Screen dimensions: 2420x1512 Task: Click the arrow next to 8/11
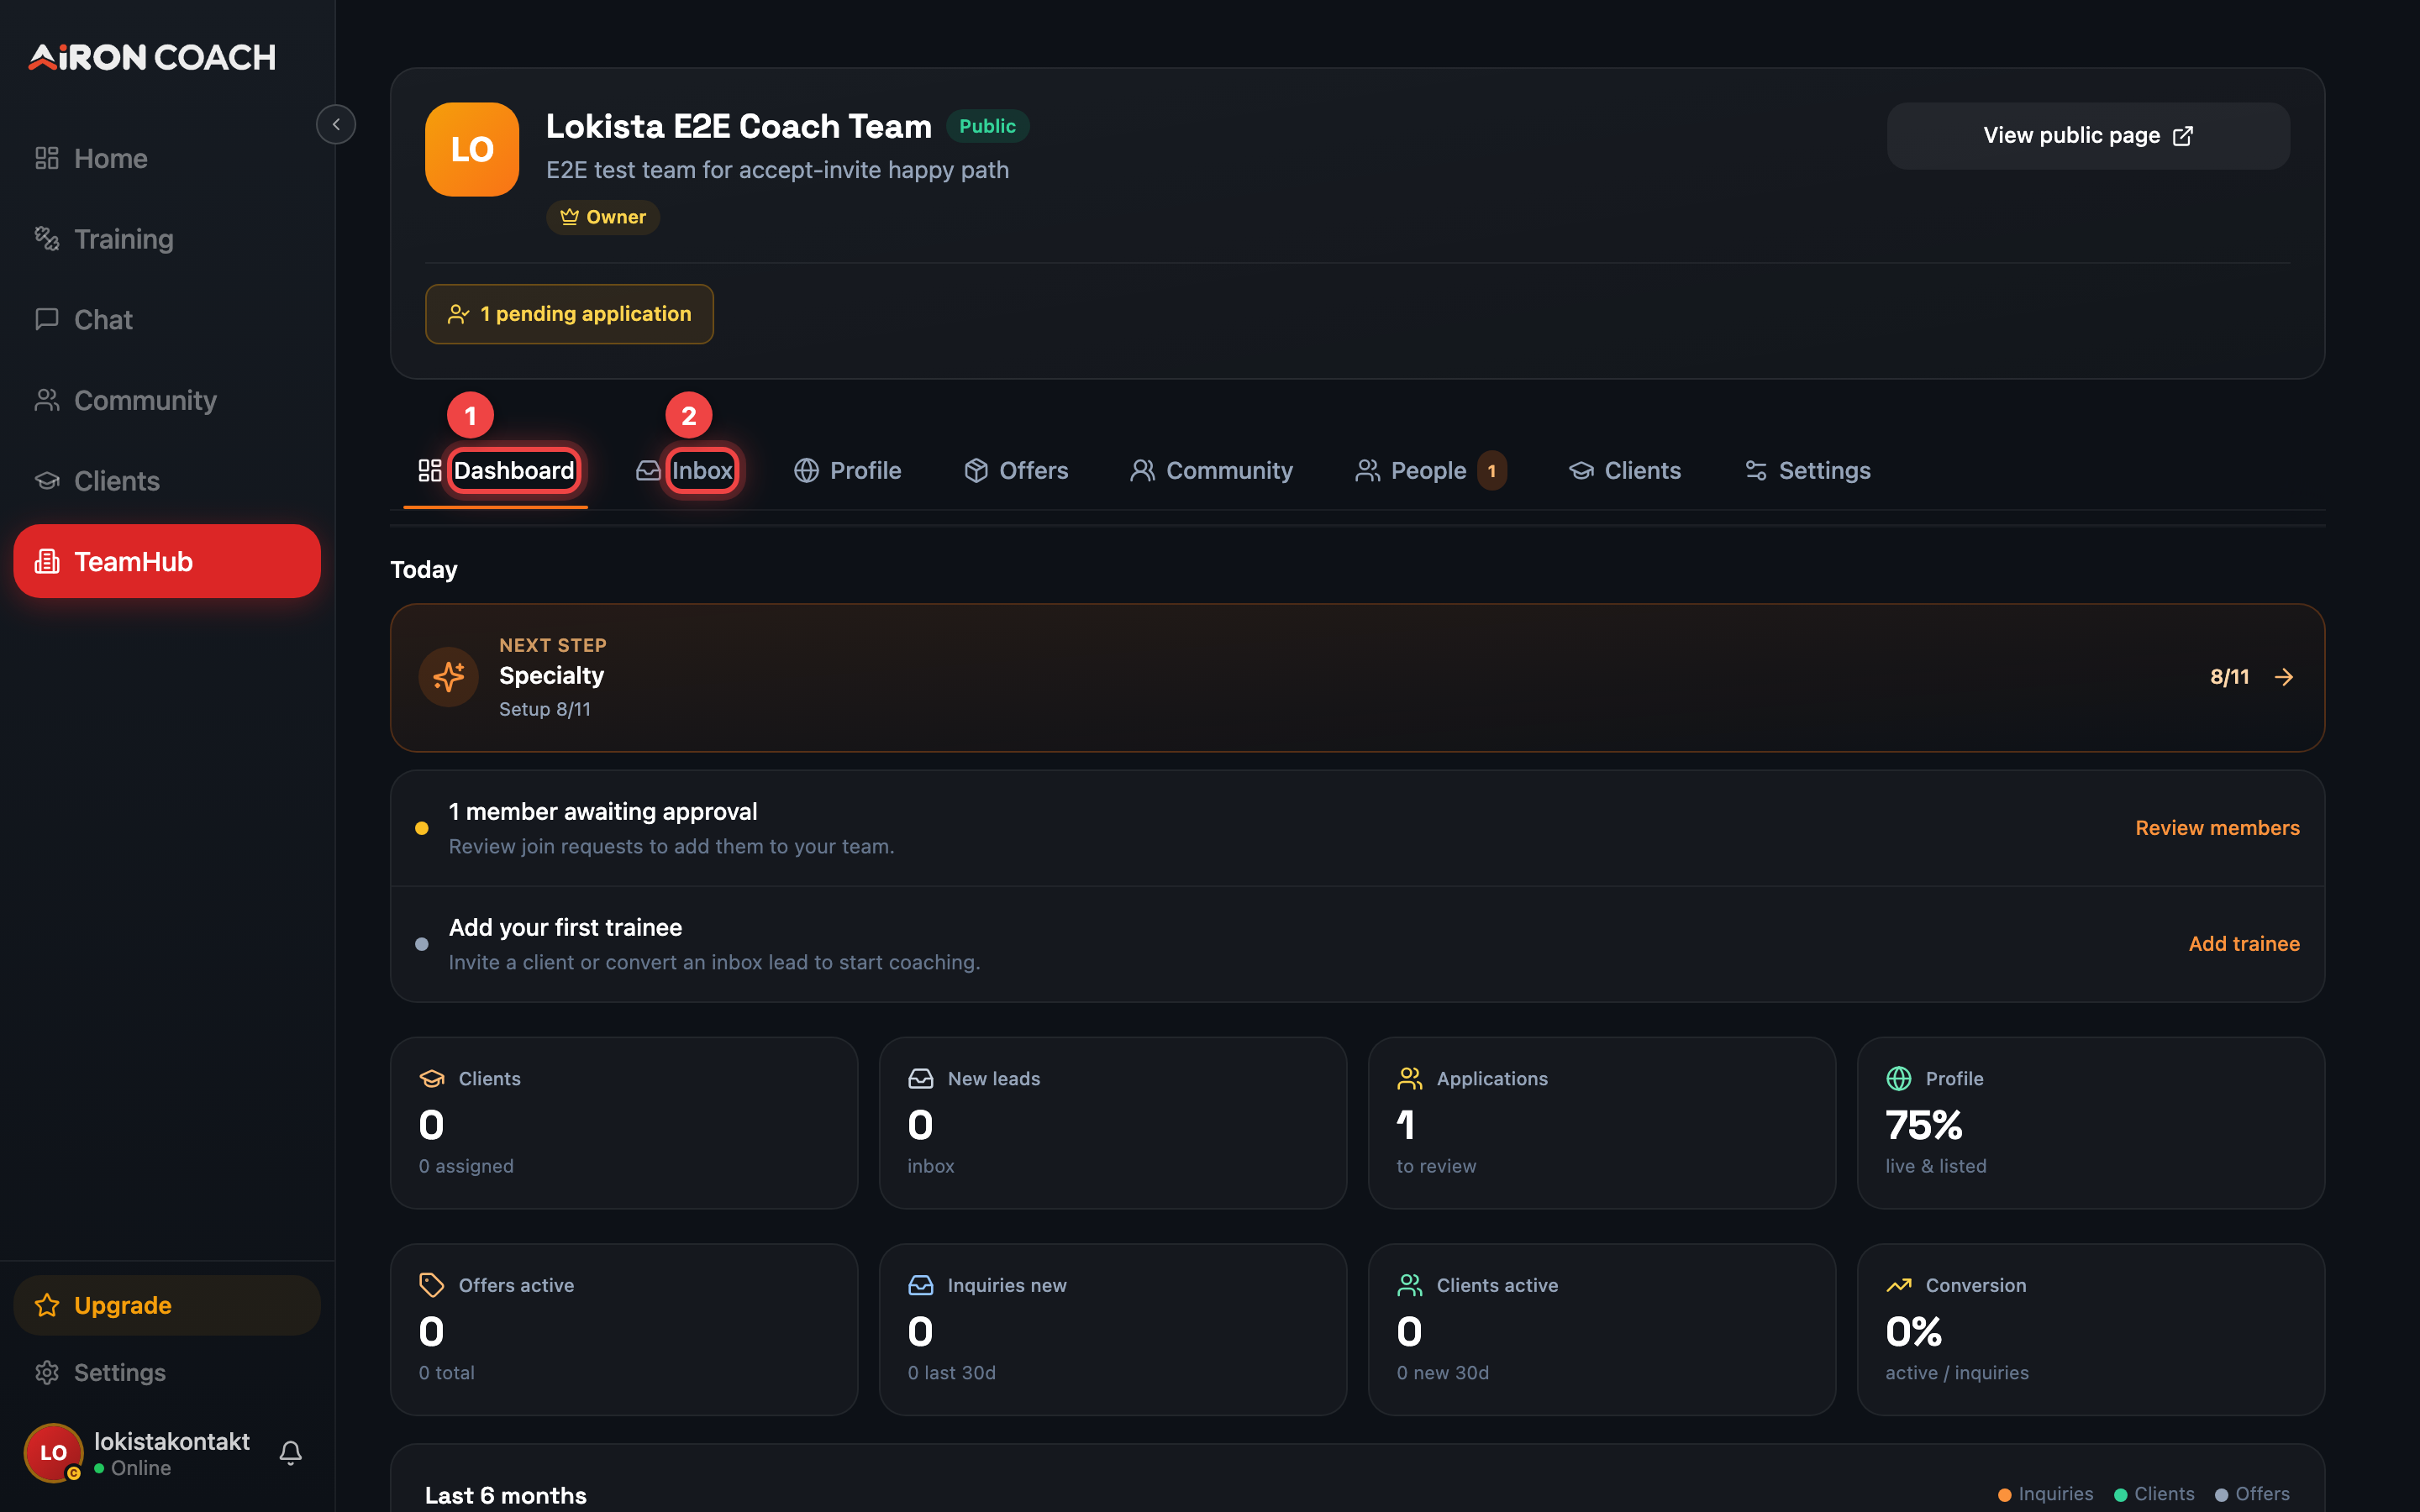pos(2284,677)
